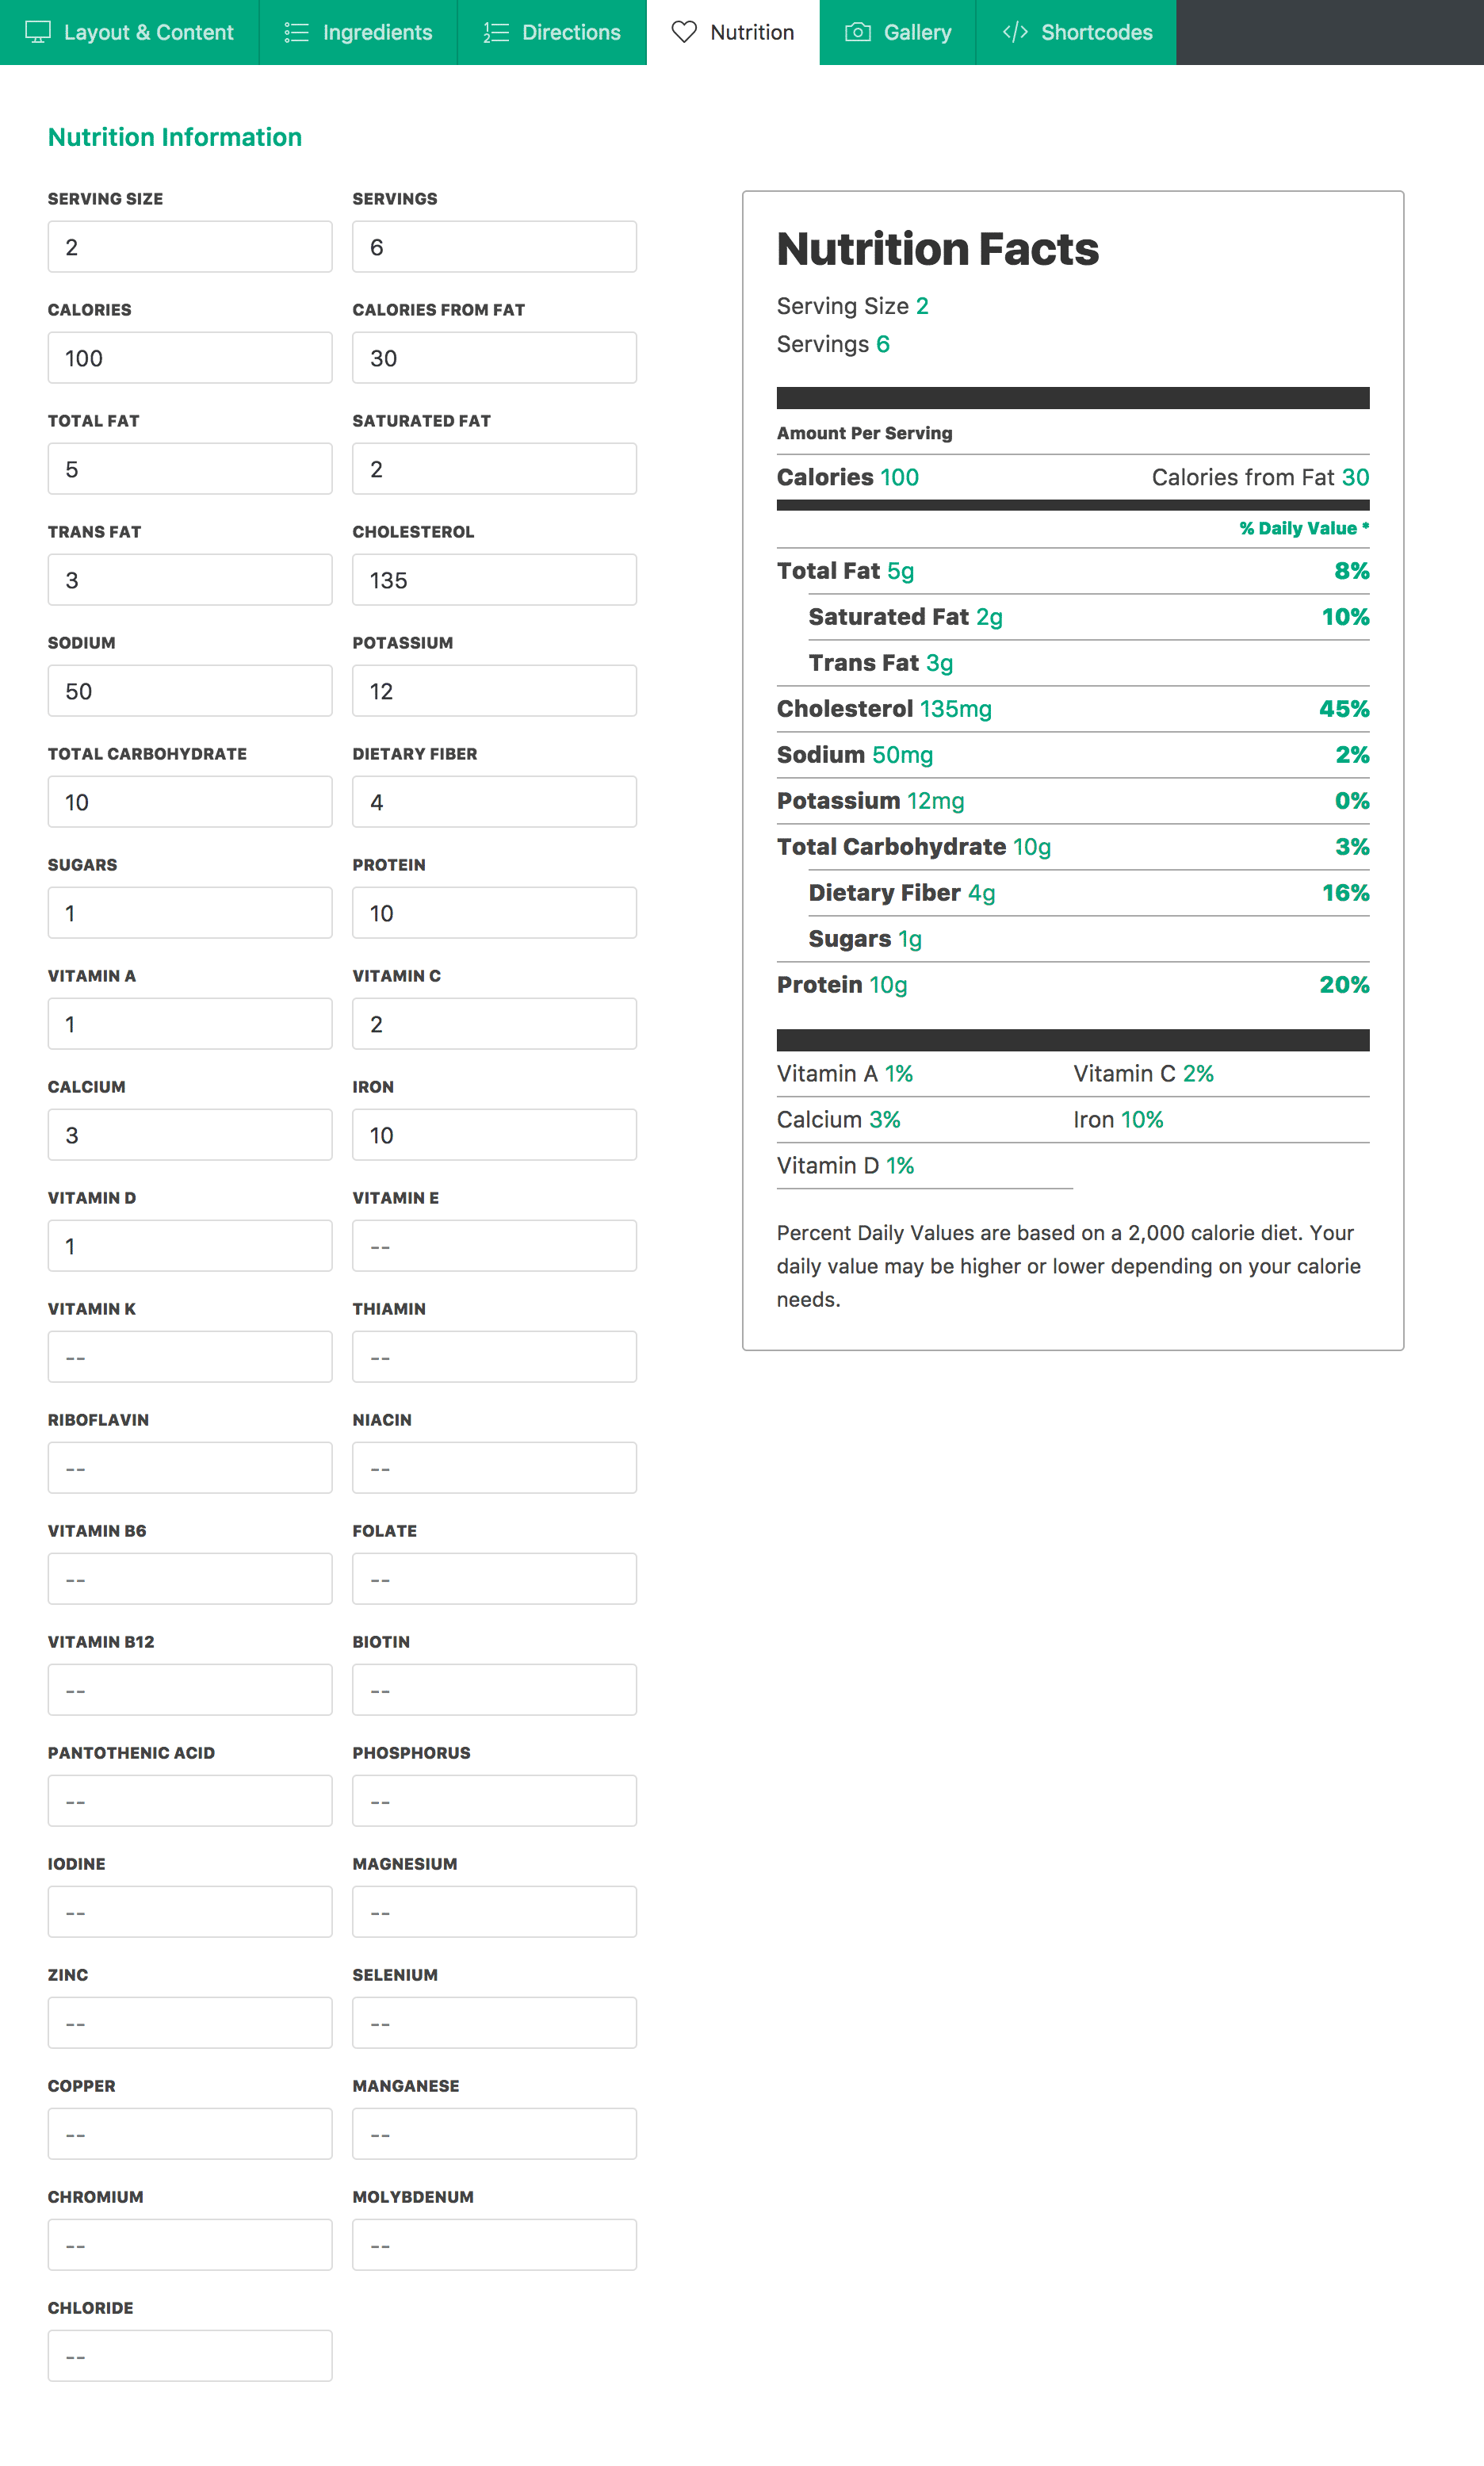Click the Protein input field
1484x2466 pixels.
coord(494,913)
